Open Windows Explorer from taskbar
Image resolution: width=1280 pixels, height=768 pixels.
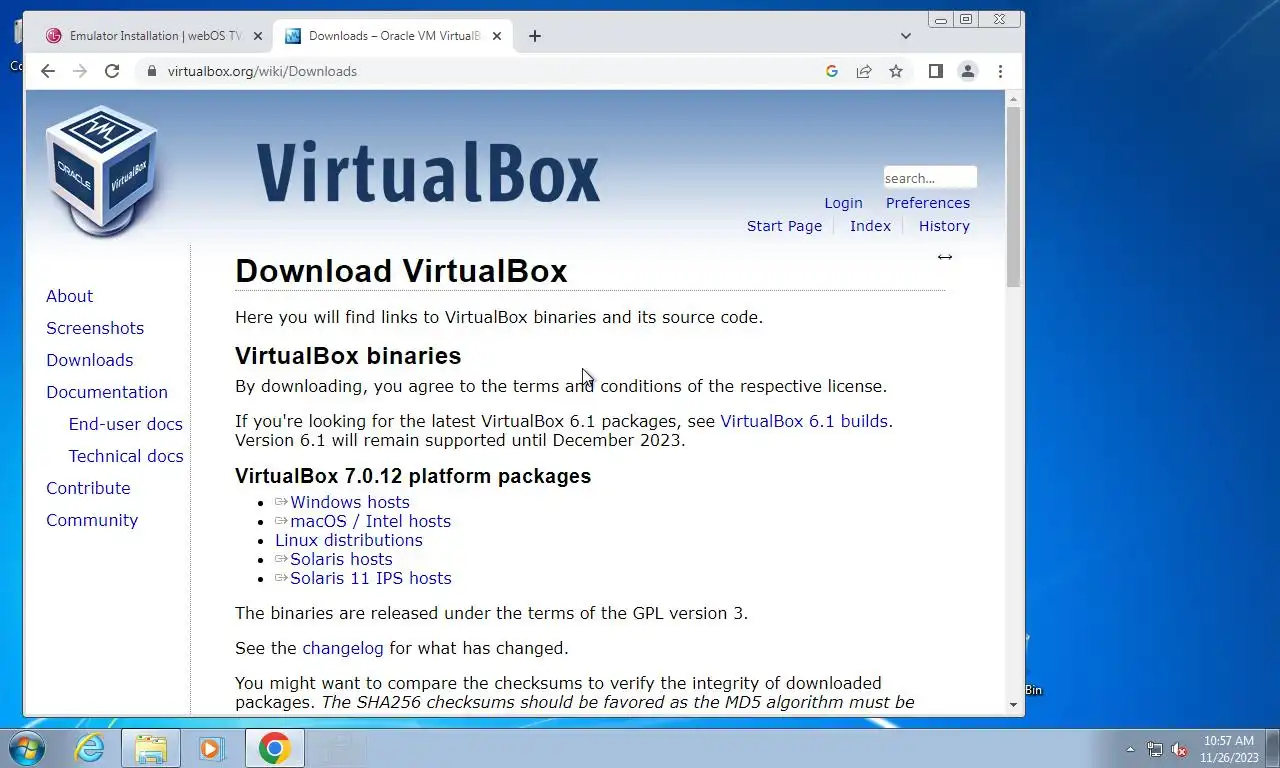[151, 748]
